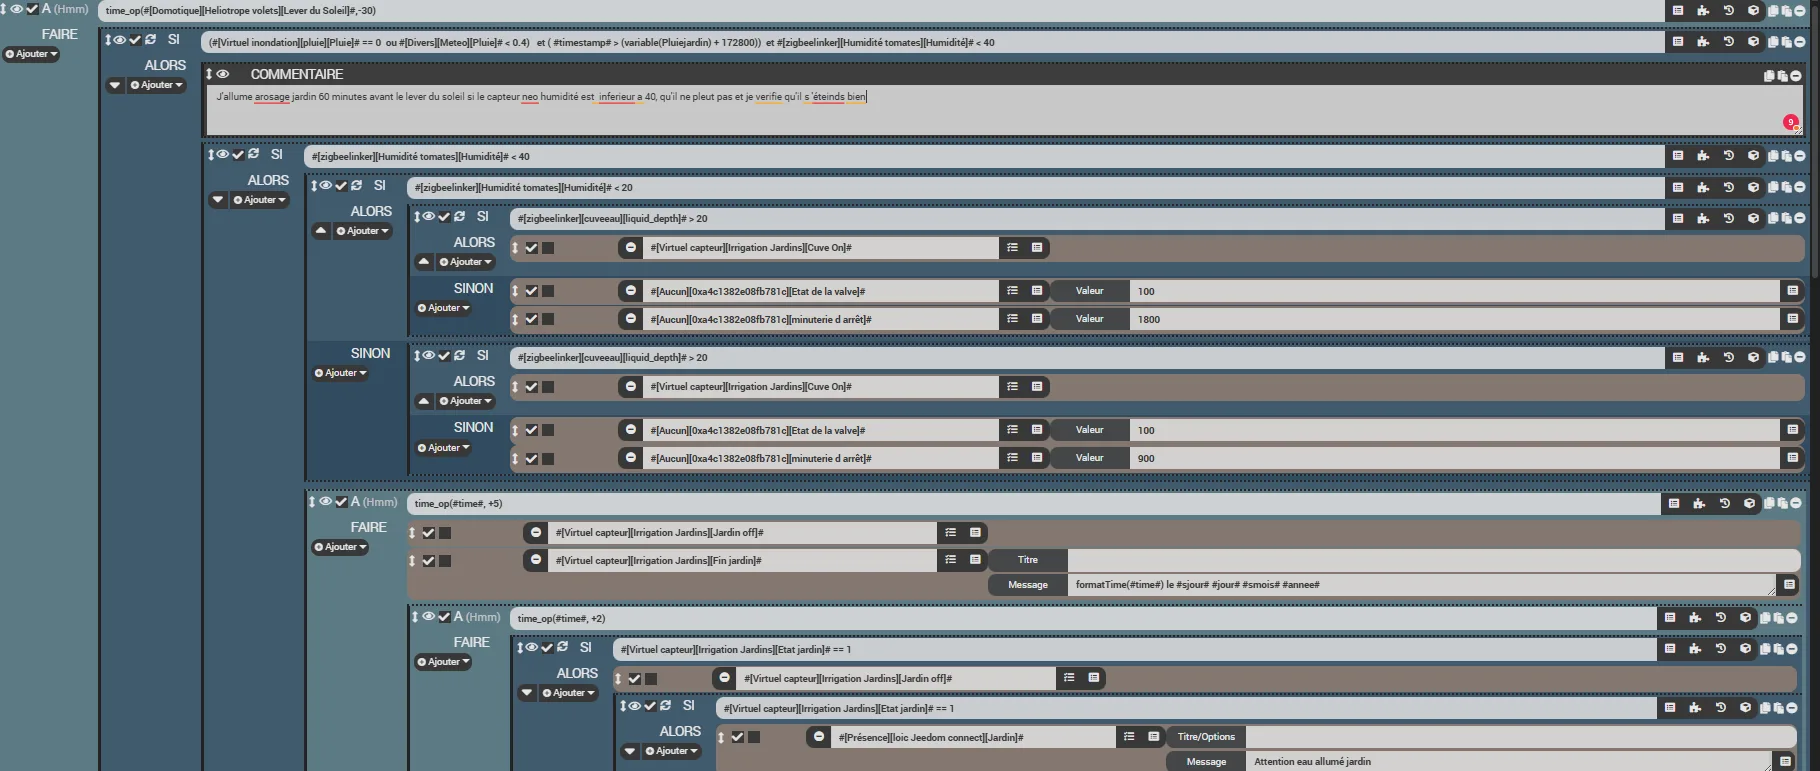Image resolution: width=1820 pixels, height=771 pixels.
Task: Expand the ALORS arrow under the Pluie condition
Action: [115, 85]
